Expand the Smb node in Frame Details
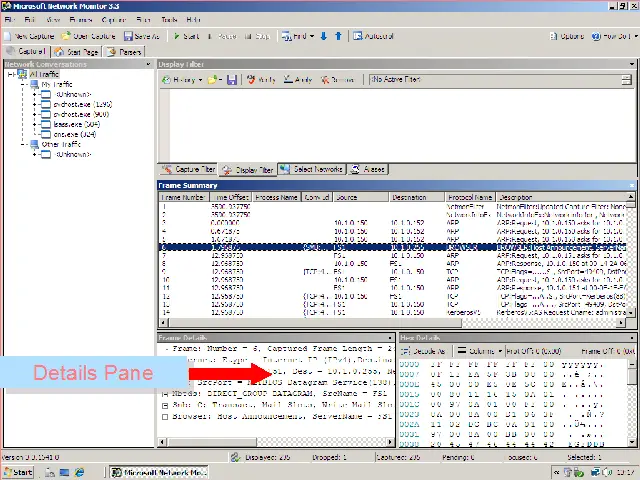640x480 pixels. pos(165,405)
